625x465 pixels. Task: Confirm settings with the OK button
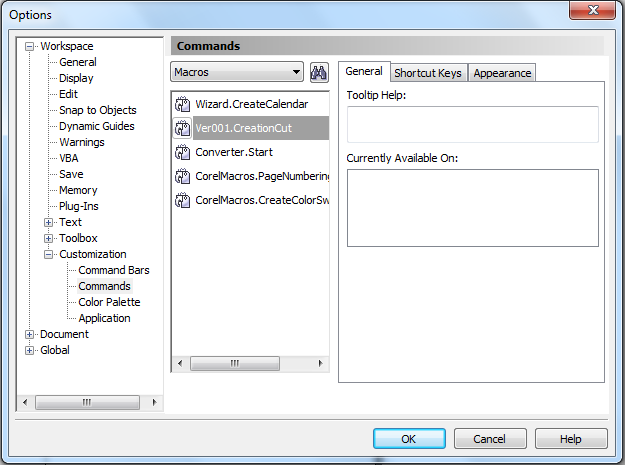[409, 439]
